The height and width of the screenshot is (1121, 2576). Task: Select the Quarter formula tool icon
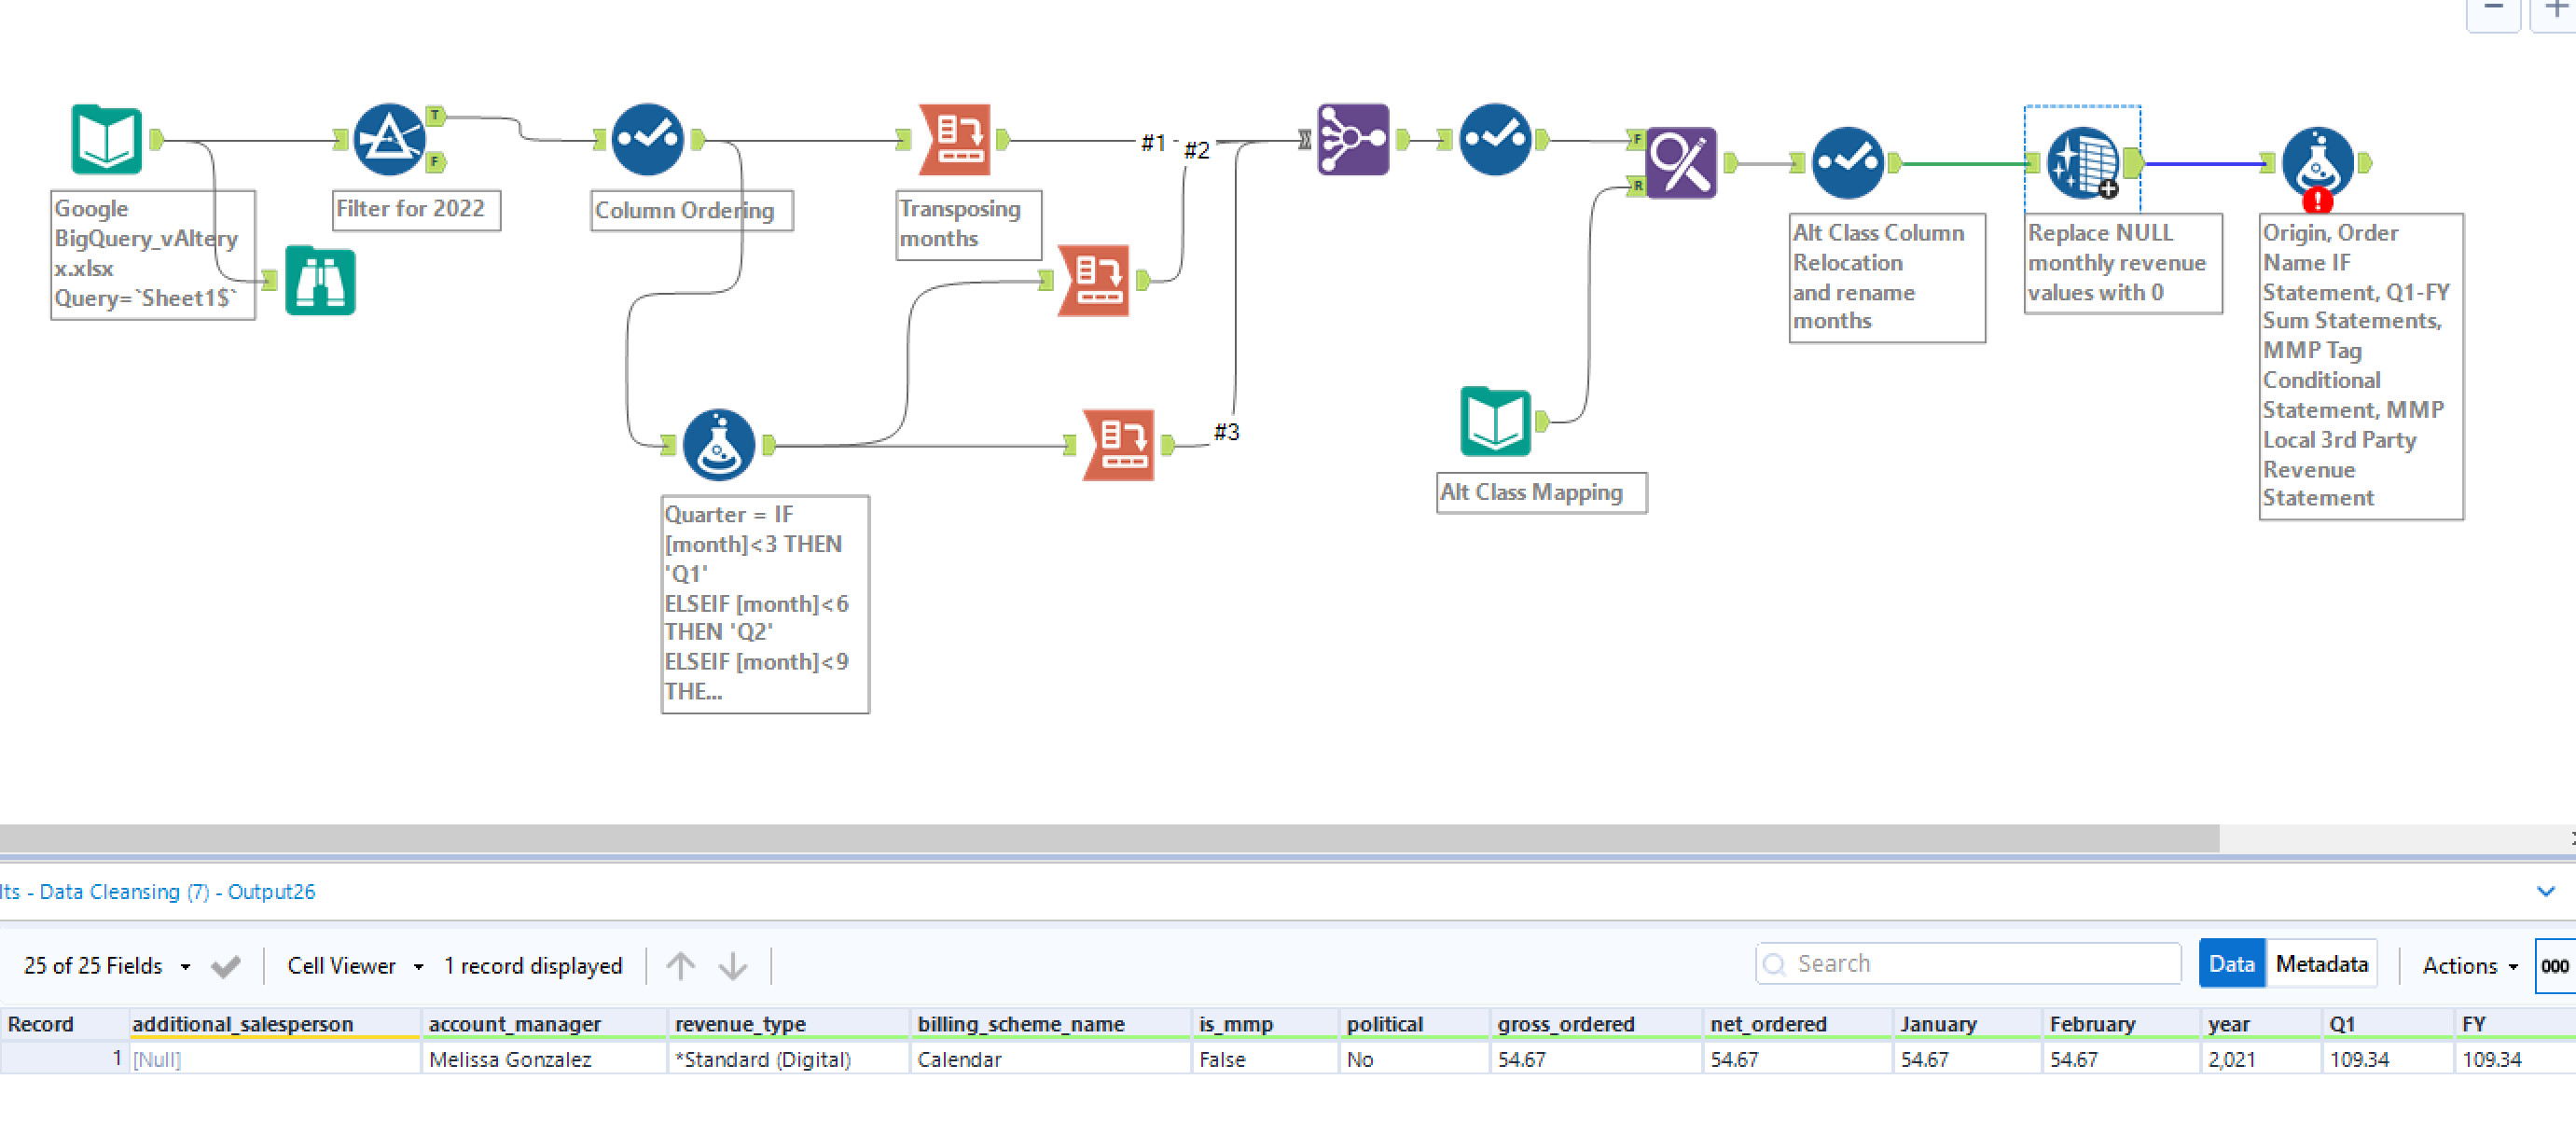718,444
